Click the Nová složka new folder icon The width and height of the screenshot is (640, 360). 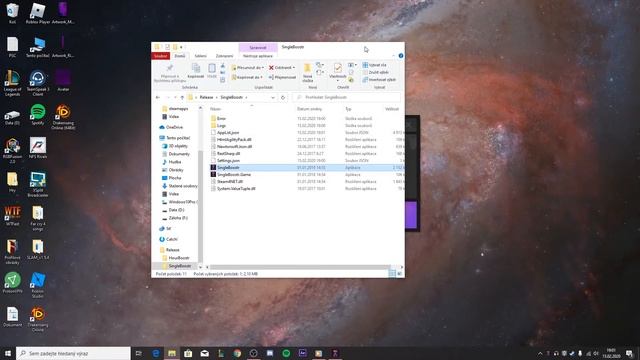(x=307, y=68)
